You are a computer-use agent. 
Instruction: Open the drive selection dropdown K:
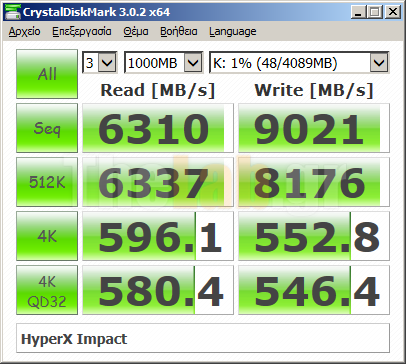[x=299, y=62]
